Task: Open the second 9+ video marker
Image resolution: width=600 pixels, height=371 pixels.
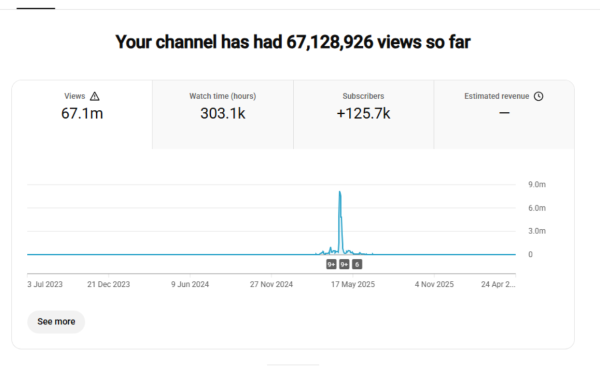Action: (344, 264)
